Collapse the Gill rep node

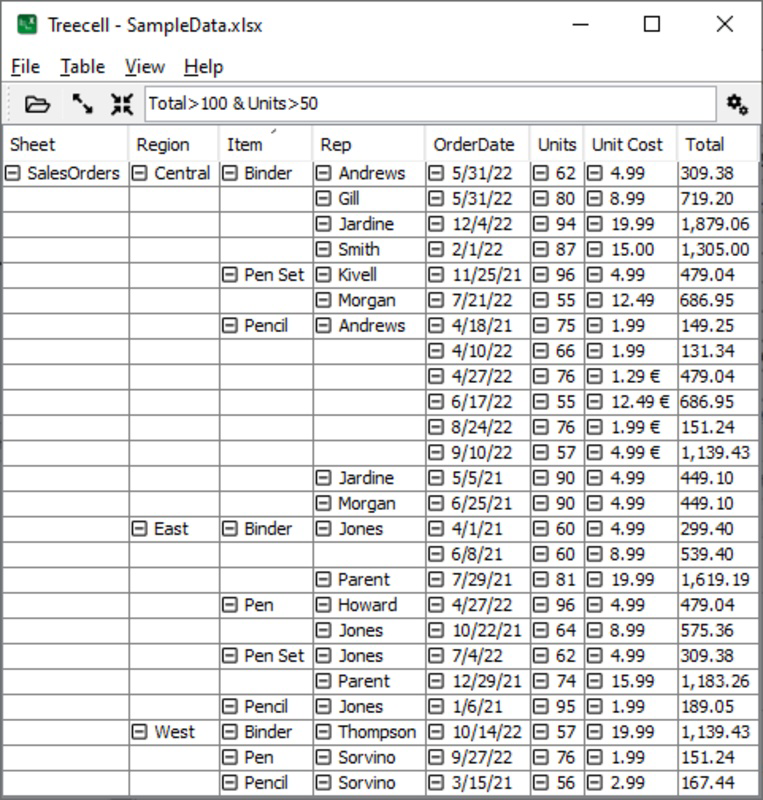(x=324, y=198)
